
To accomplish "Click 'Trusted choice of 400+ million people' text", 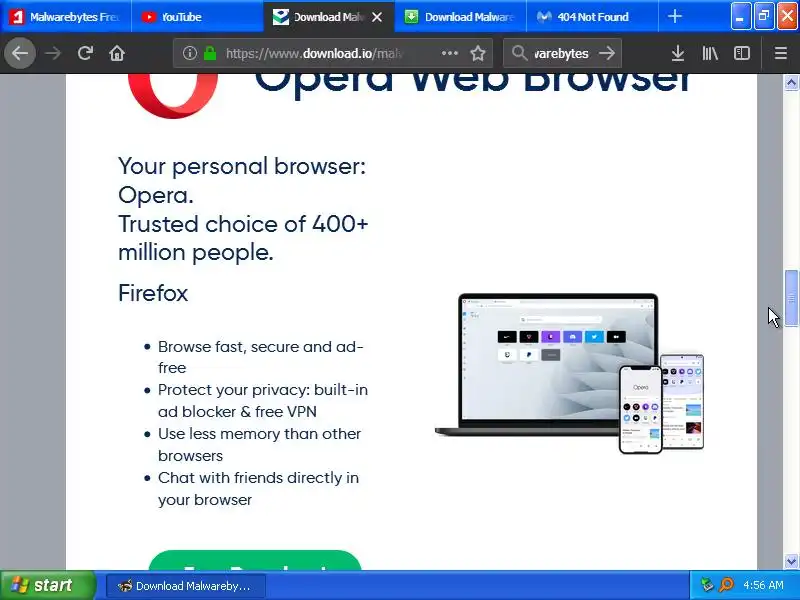I will point(243,238).
